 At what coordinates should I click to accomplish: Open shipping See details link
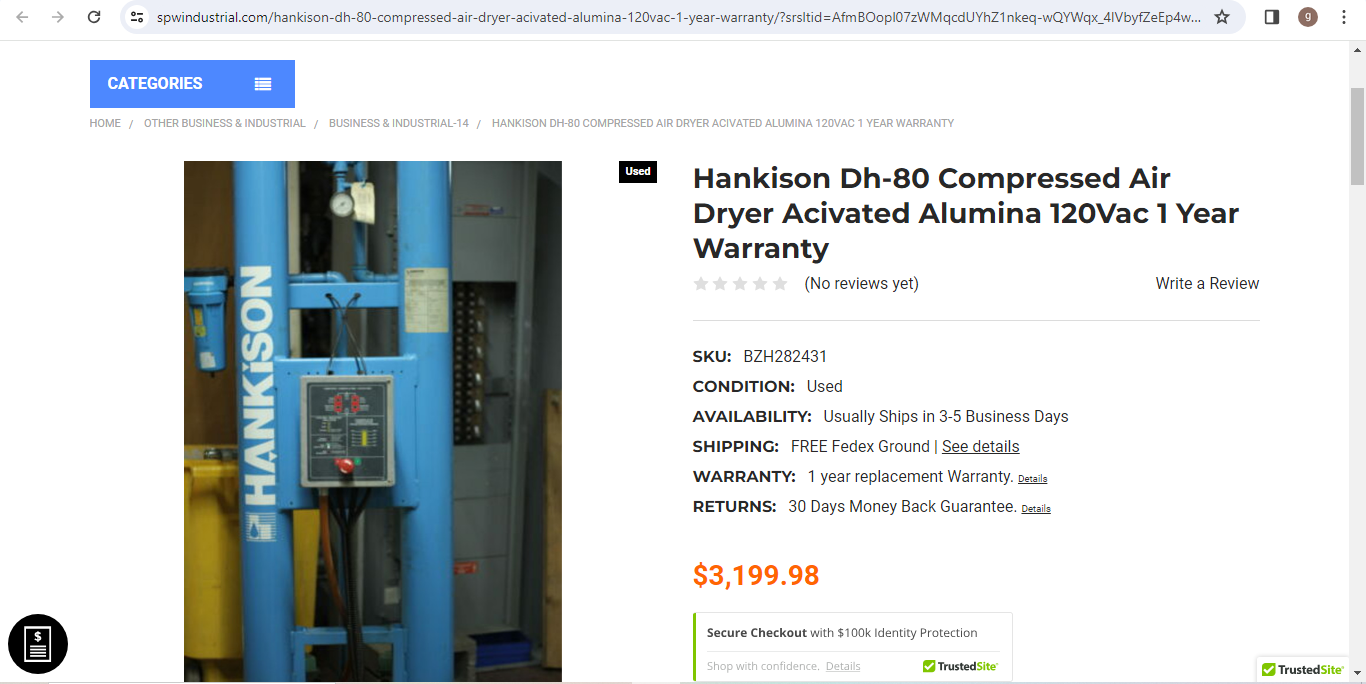point(981,447)
